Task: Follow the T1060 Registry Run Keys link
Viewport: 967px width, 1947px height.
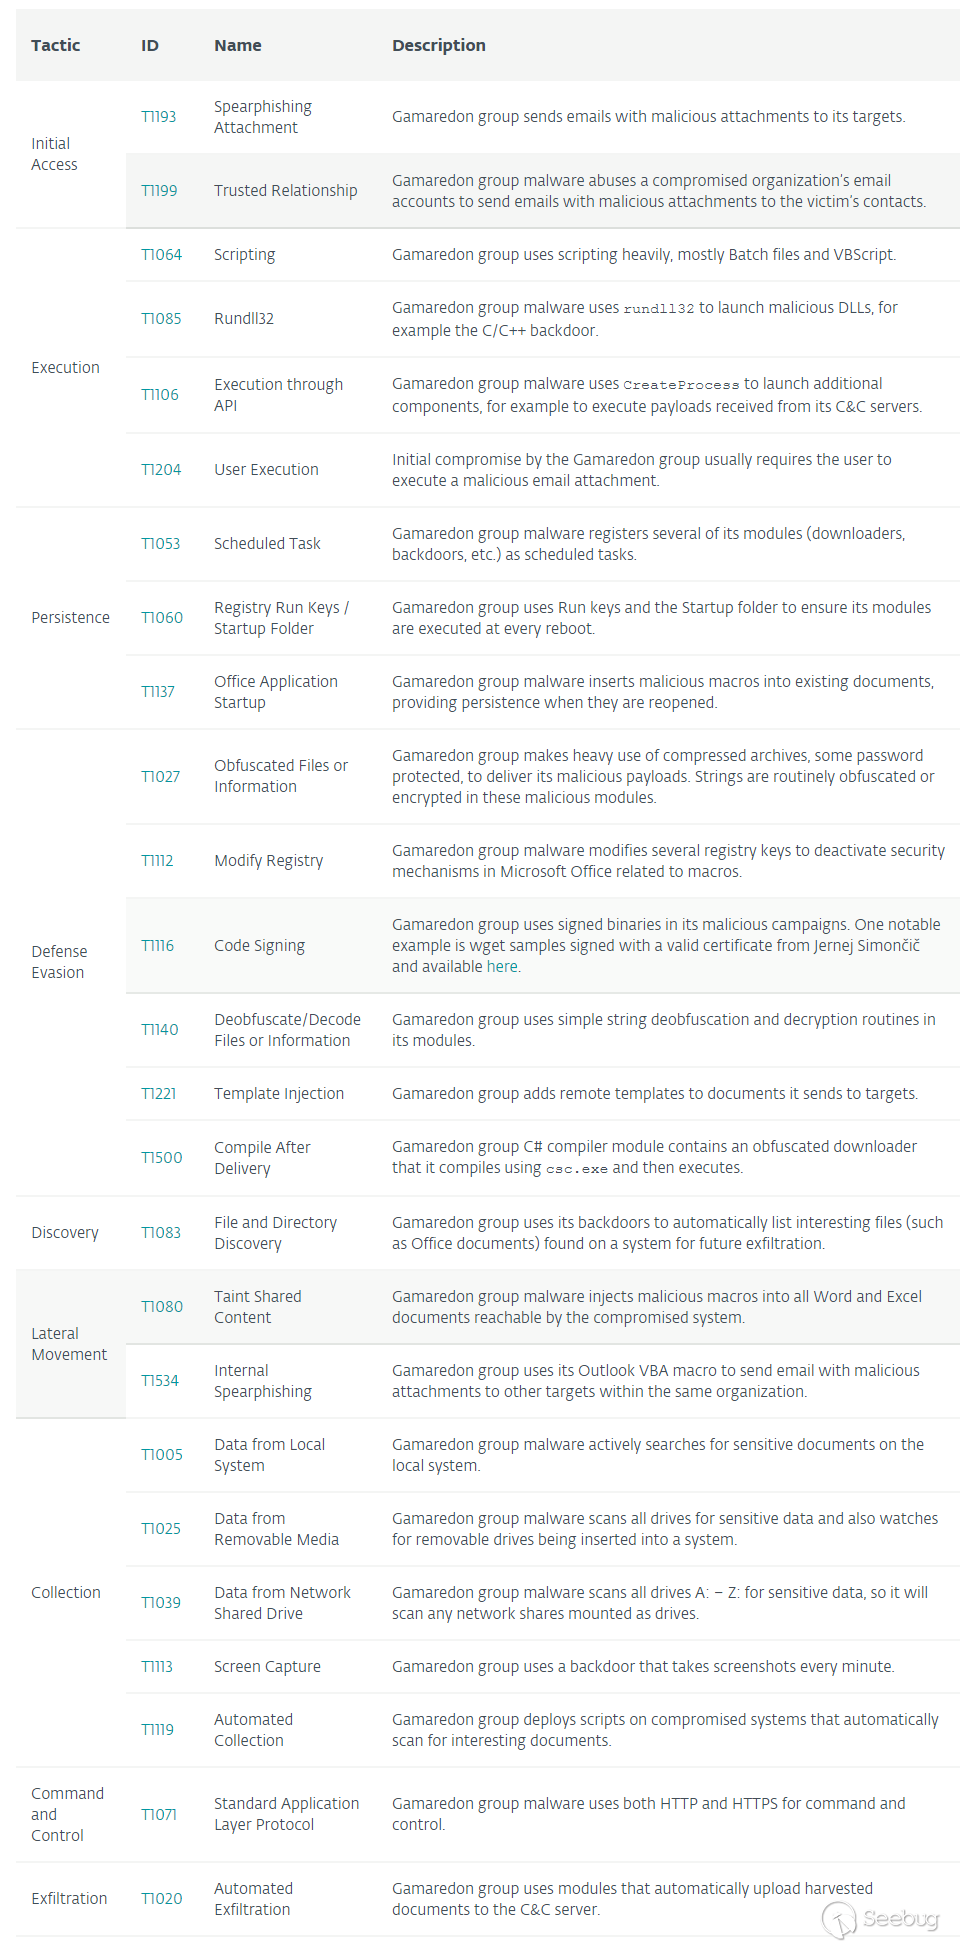Action: point(161,618)
